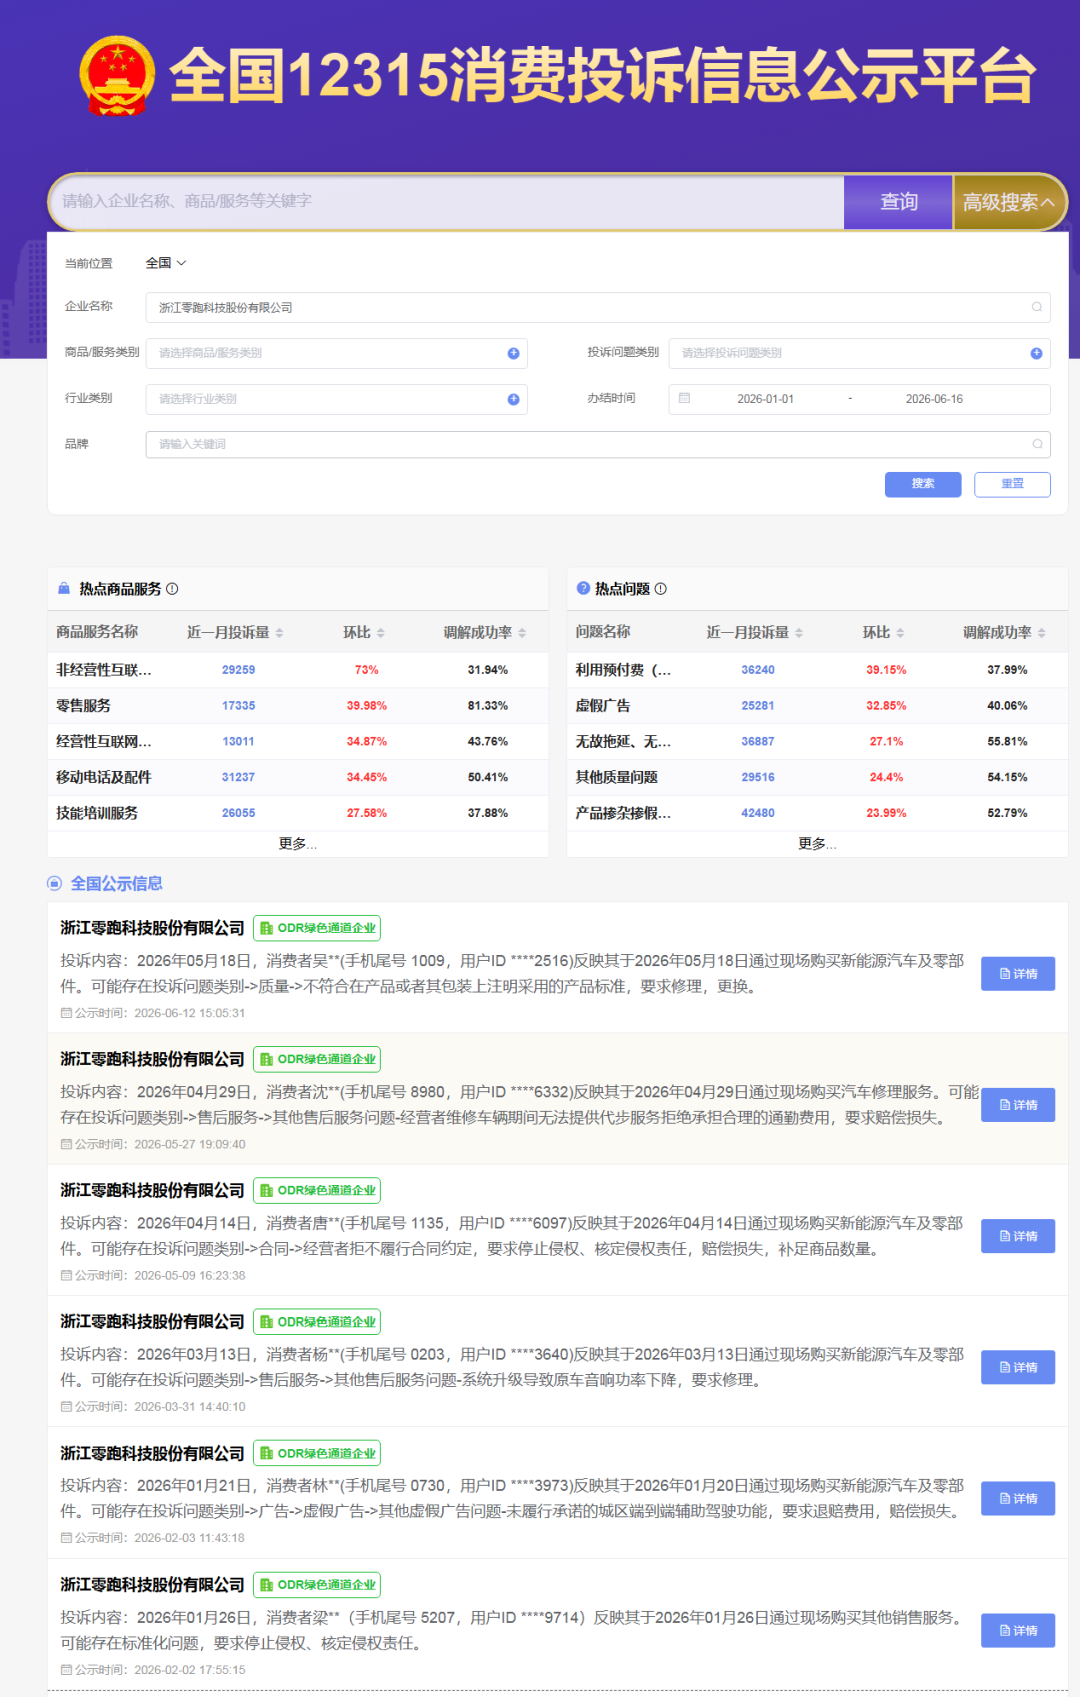Viewport: 1080px width, 1697px height.
Task: Collapse the 高级搜索 panel
Action: point(1009,202)
